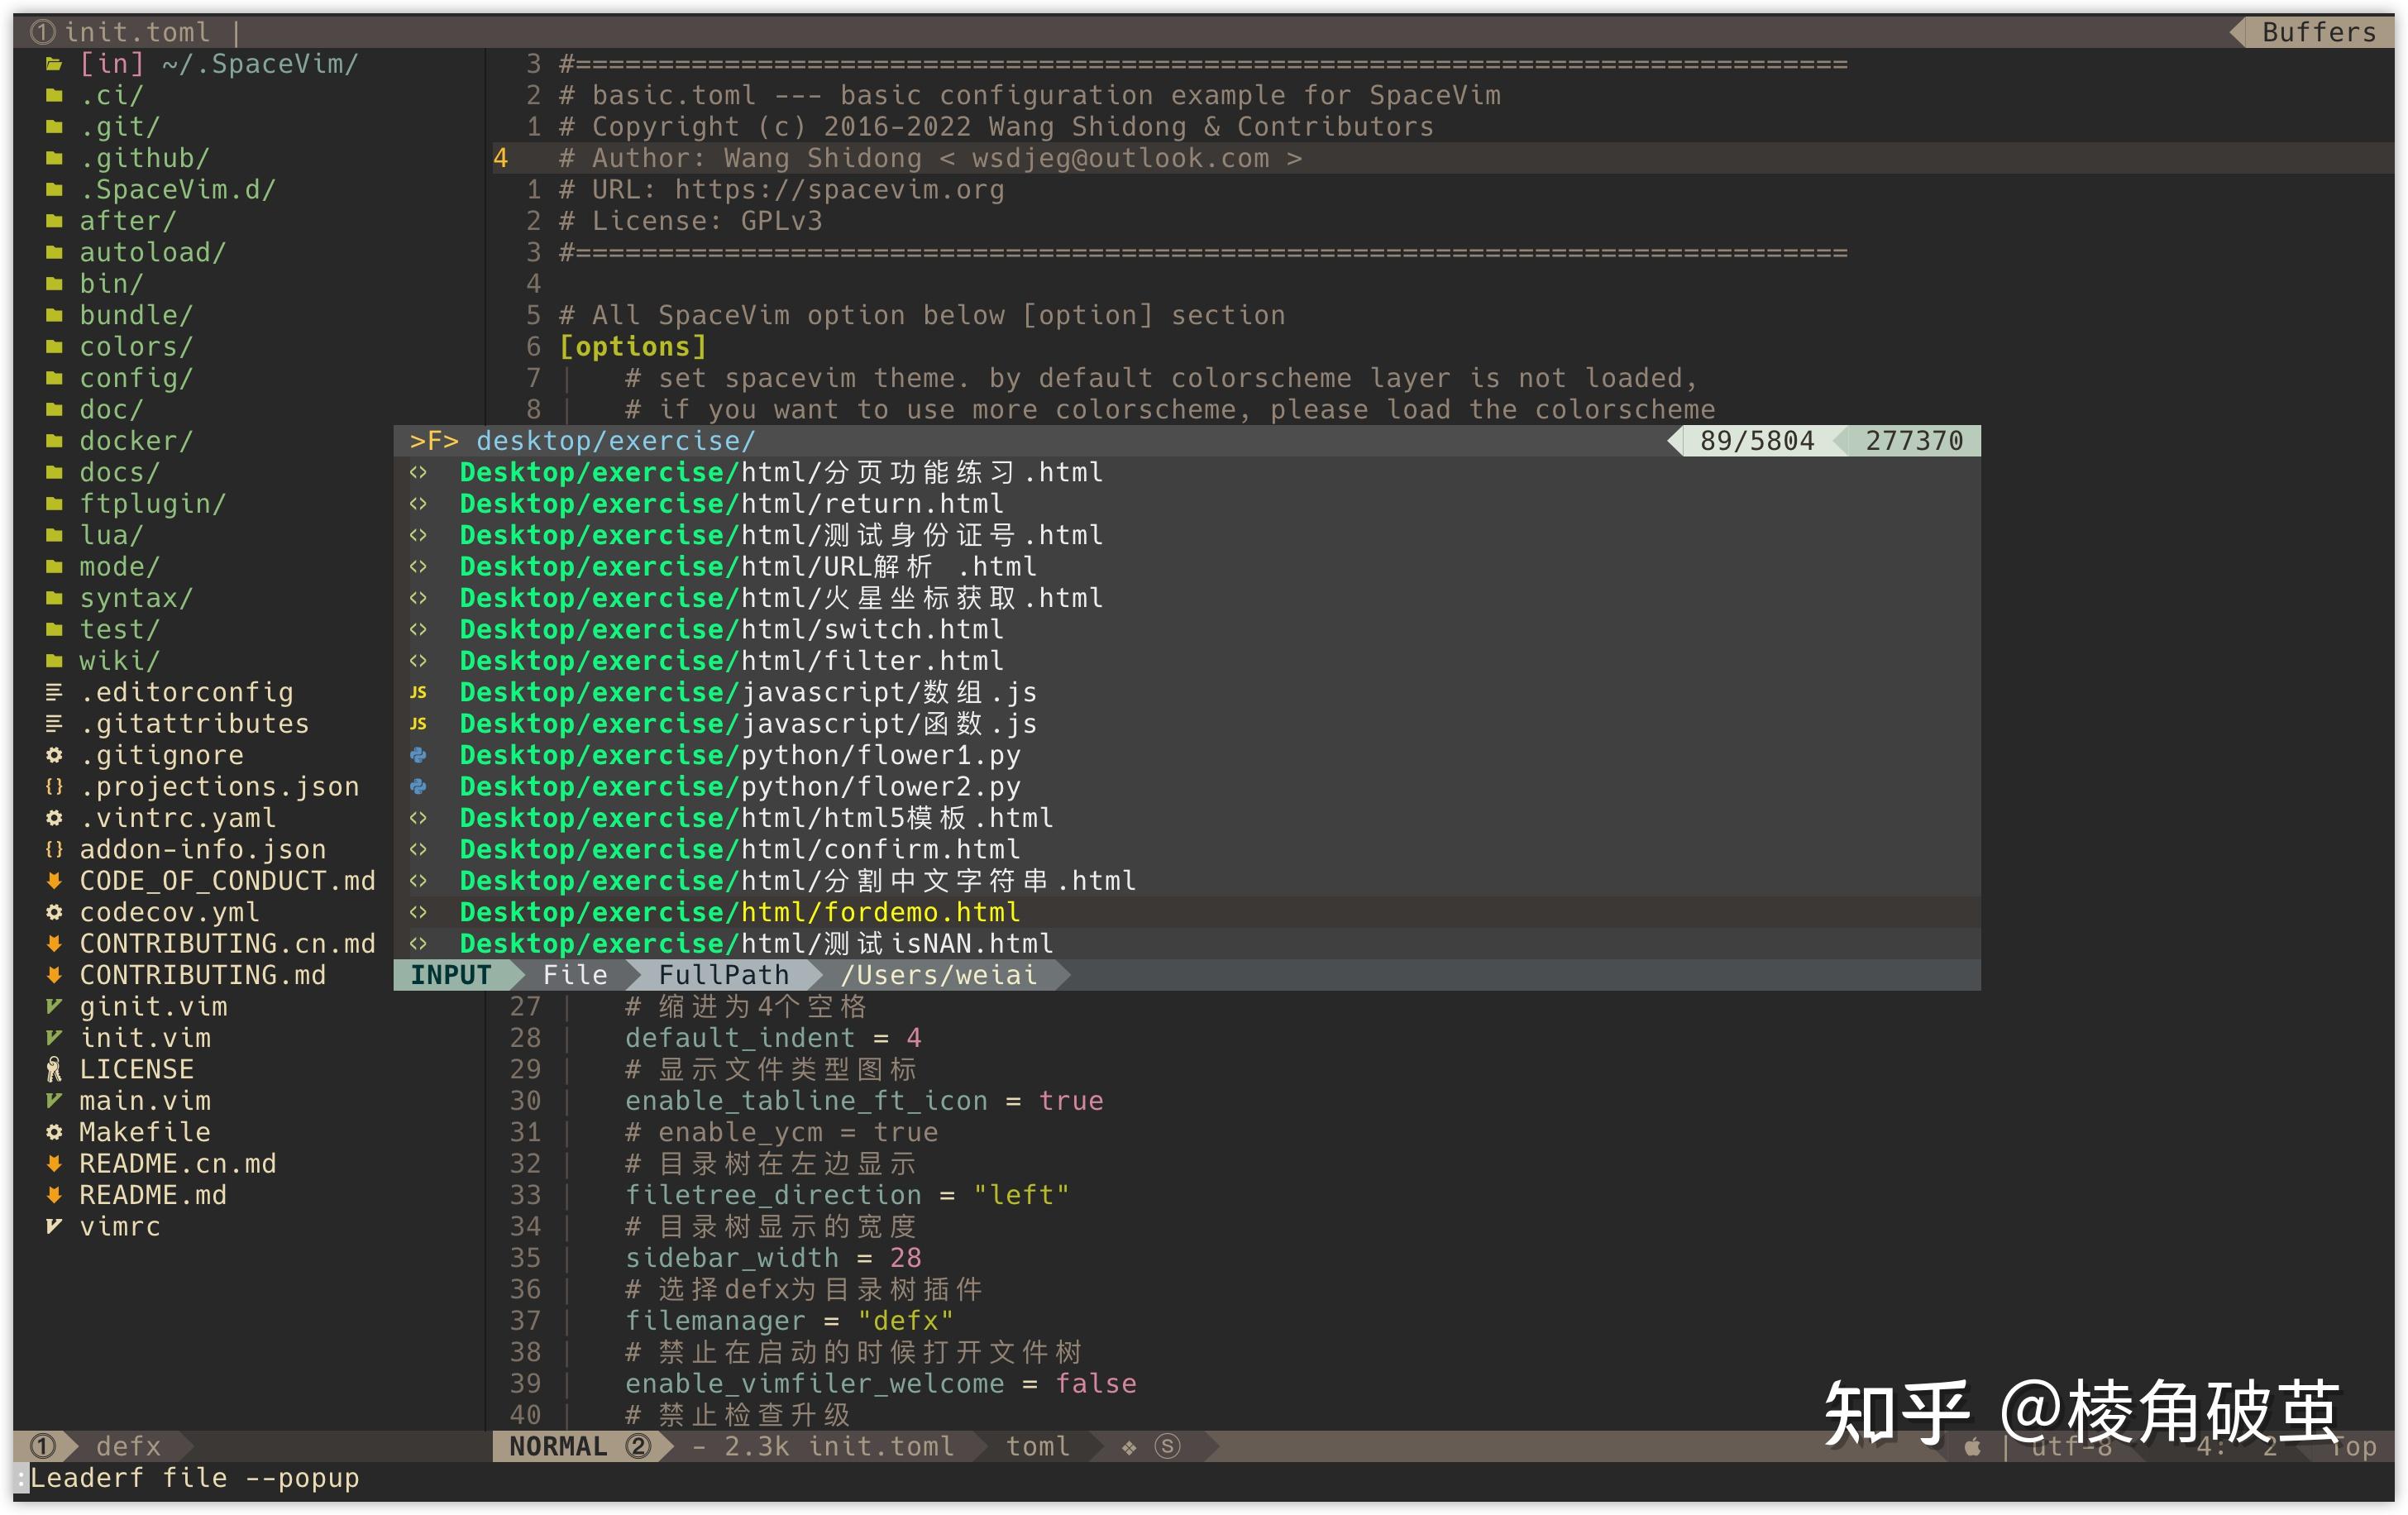Click the FullPath mode segment in LeaderF statusline

tap(723, 975)
